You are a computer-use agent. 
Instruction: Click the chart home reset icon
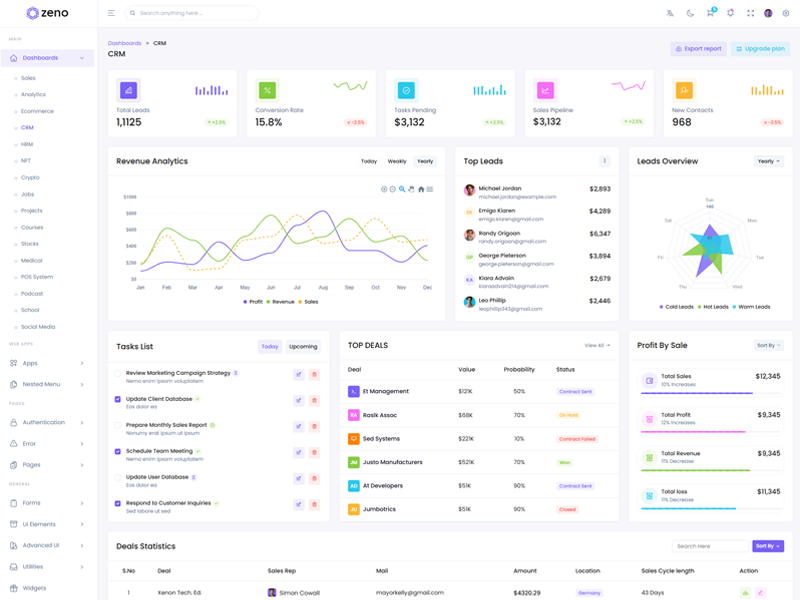coord(421,189)
